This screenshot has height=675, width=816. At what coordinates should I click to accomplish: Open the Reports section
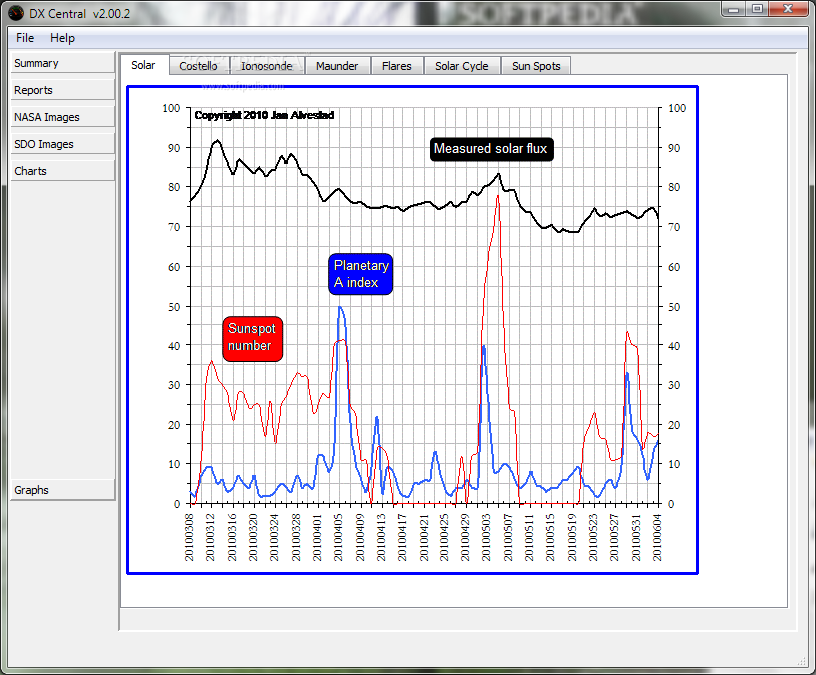tap(62, 90)
